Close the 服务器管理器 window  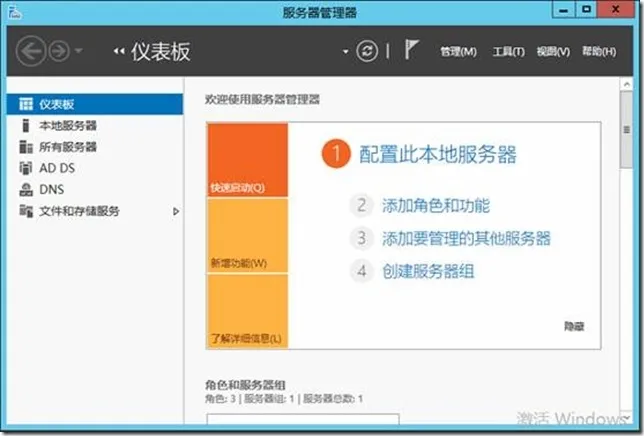point(615,10)
